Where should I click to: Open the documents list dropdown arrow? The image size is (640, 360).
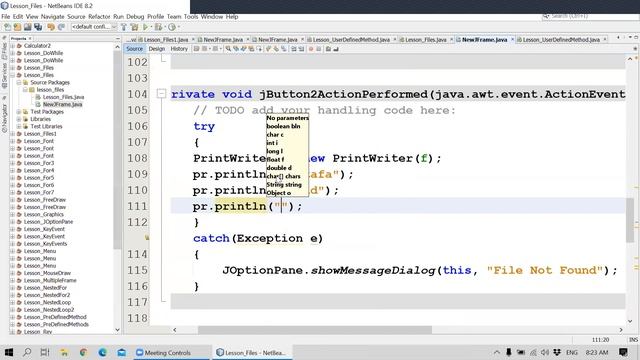(631, 38)
